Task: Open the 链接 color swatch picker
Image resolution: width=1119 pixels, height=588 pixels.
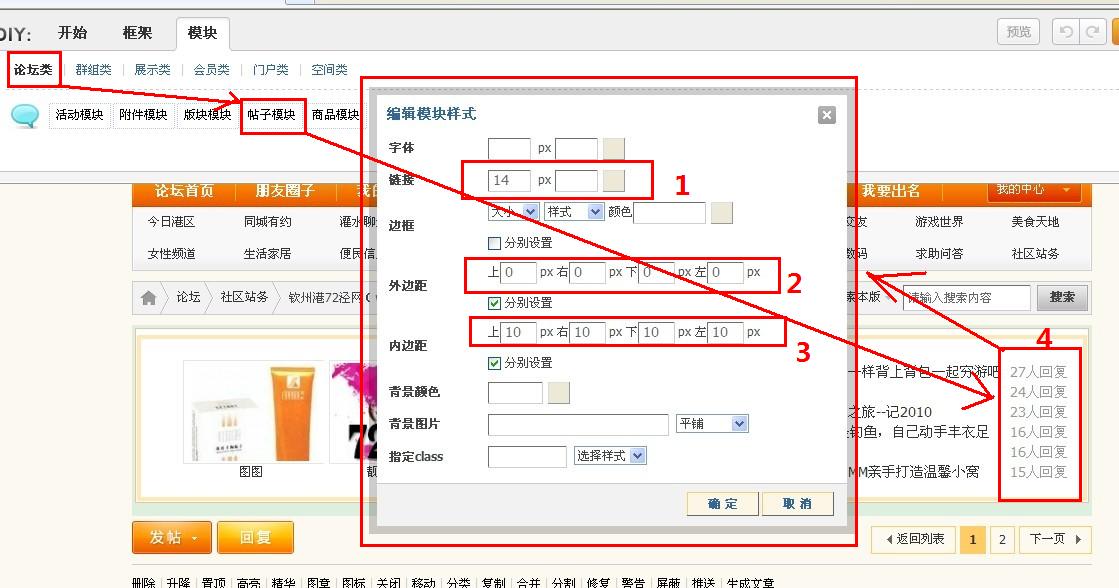Action: click(614, 181)
